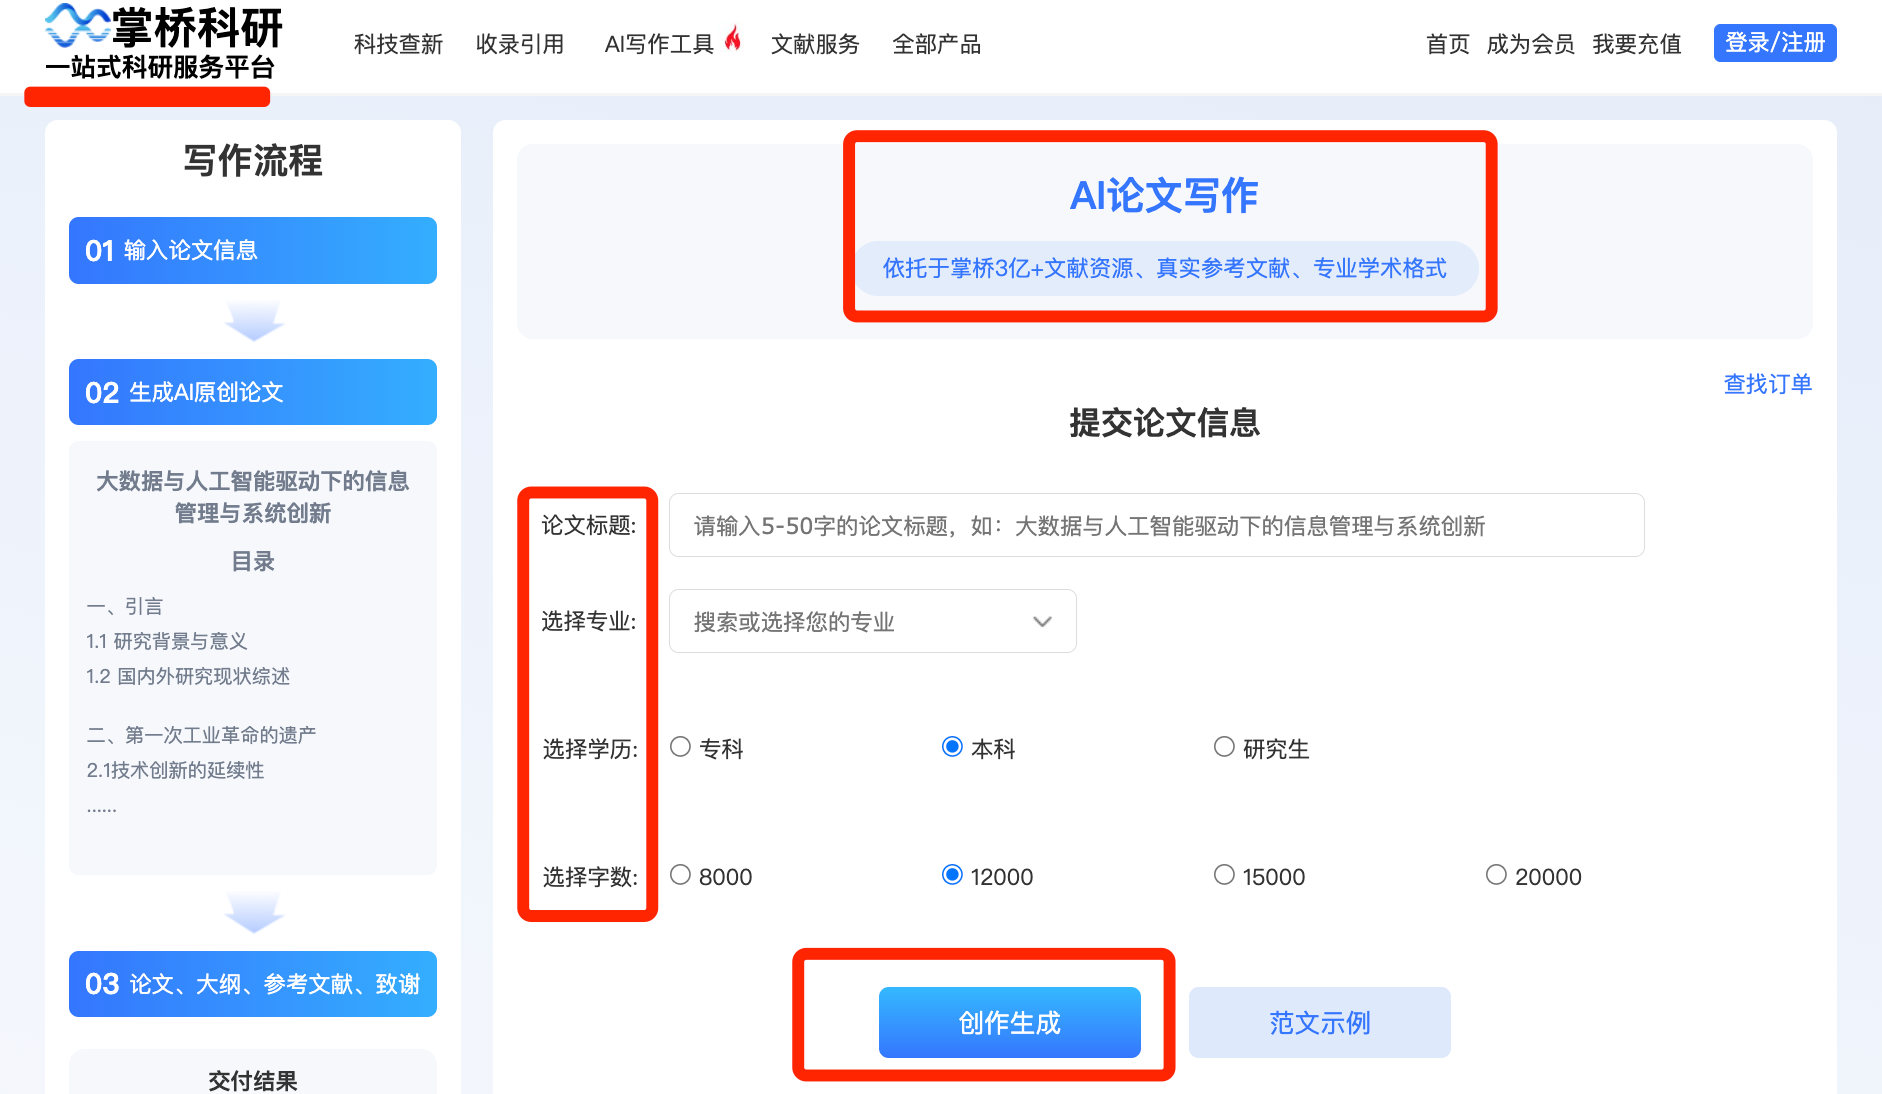
Task: Click 成为会员 link
Action: coord(1530,44)
